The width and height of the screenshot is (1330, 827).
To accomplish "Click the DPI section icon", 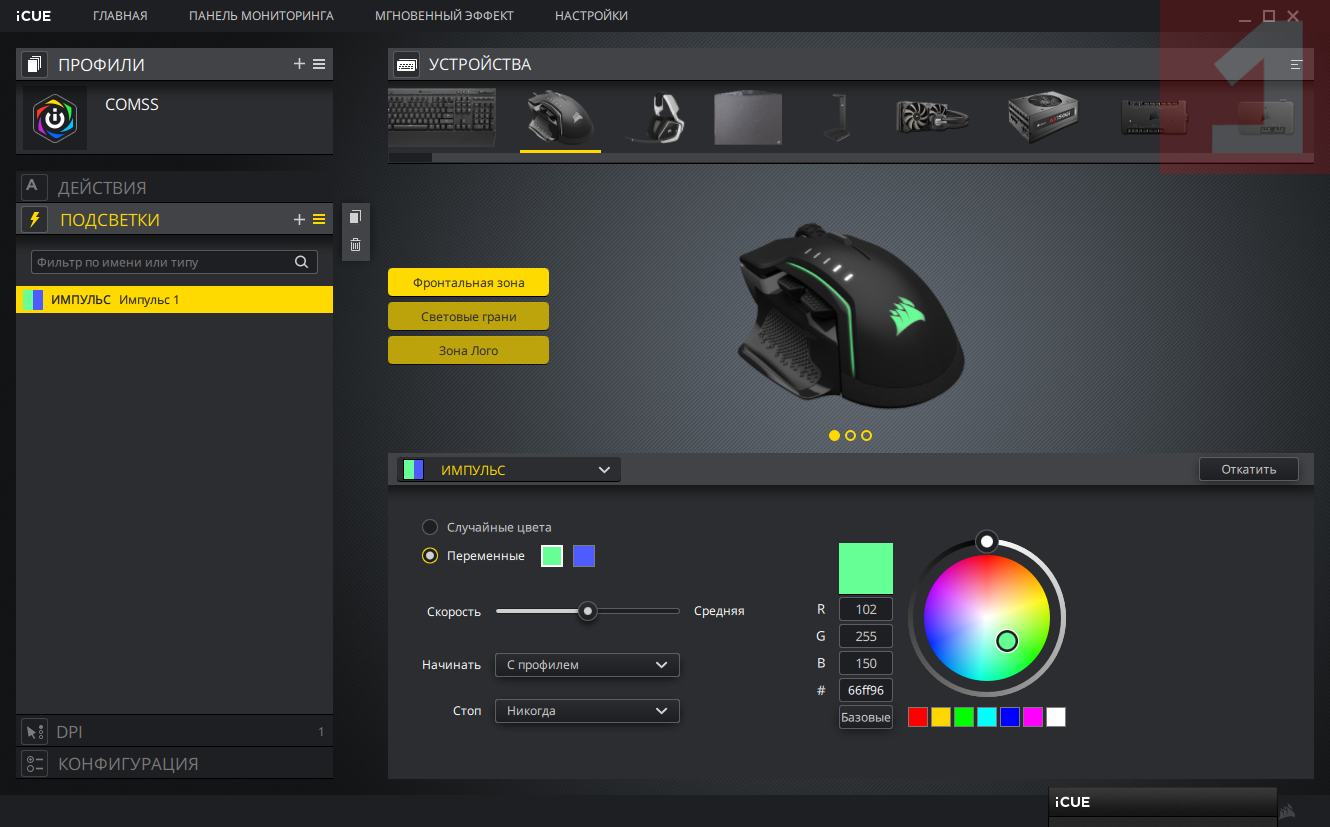I will (x=34, y=732).
